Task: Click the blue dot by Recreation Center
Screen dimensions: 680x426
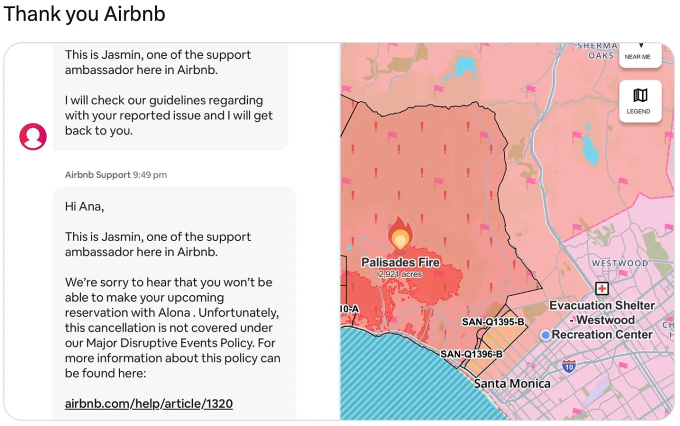Action: point(545,334)
